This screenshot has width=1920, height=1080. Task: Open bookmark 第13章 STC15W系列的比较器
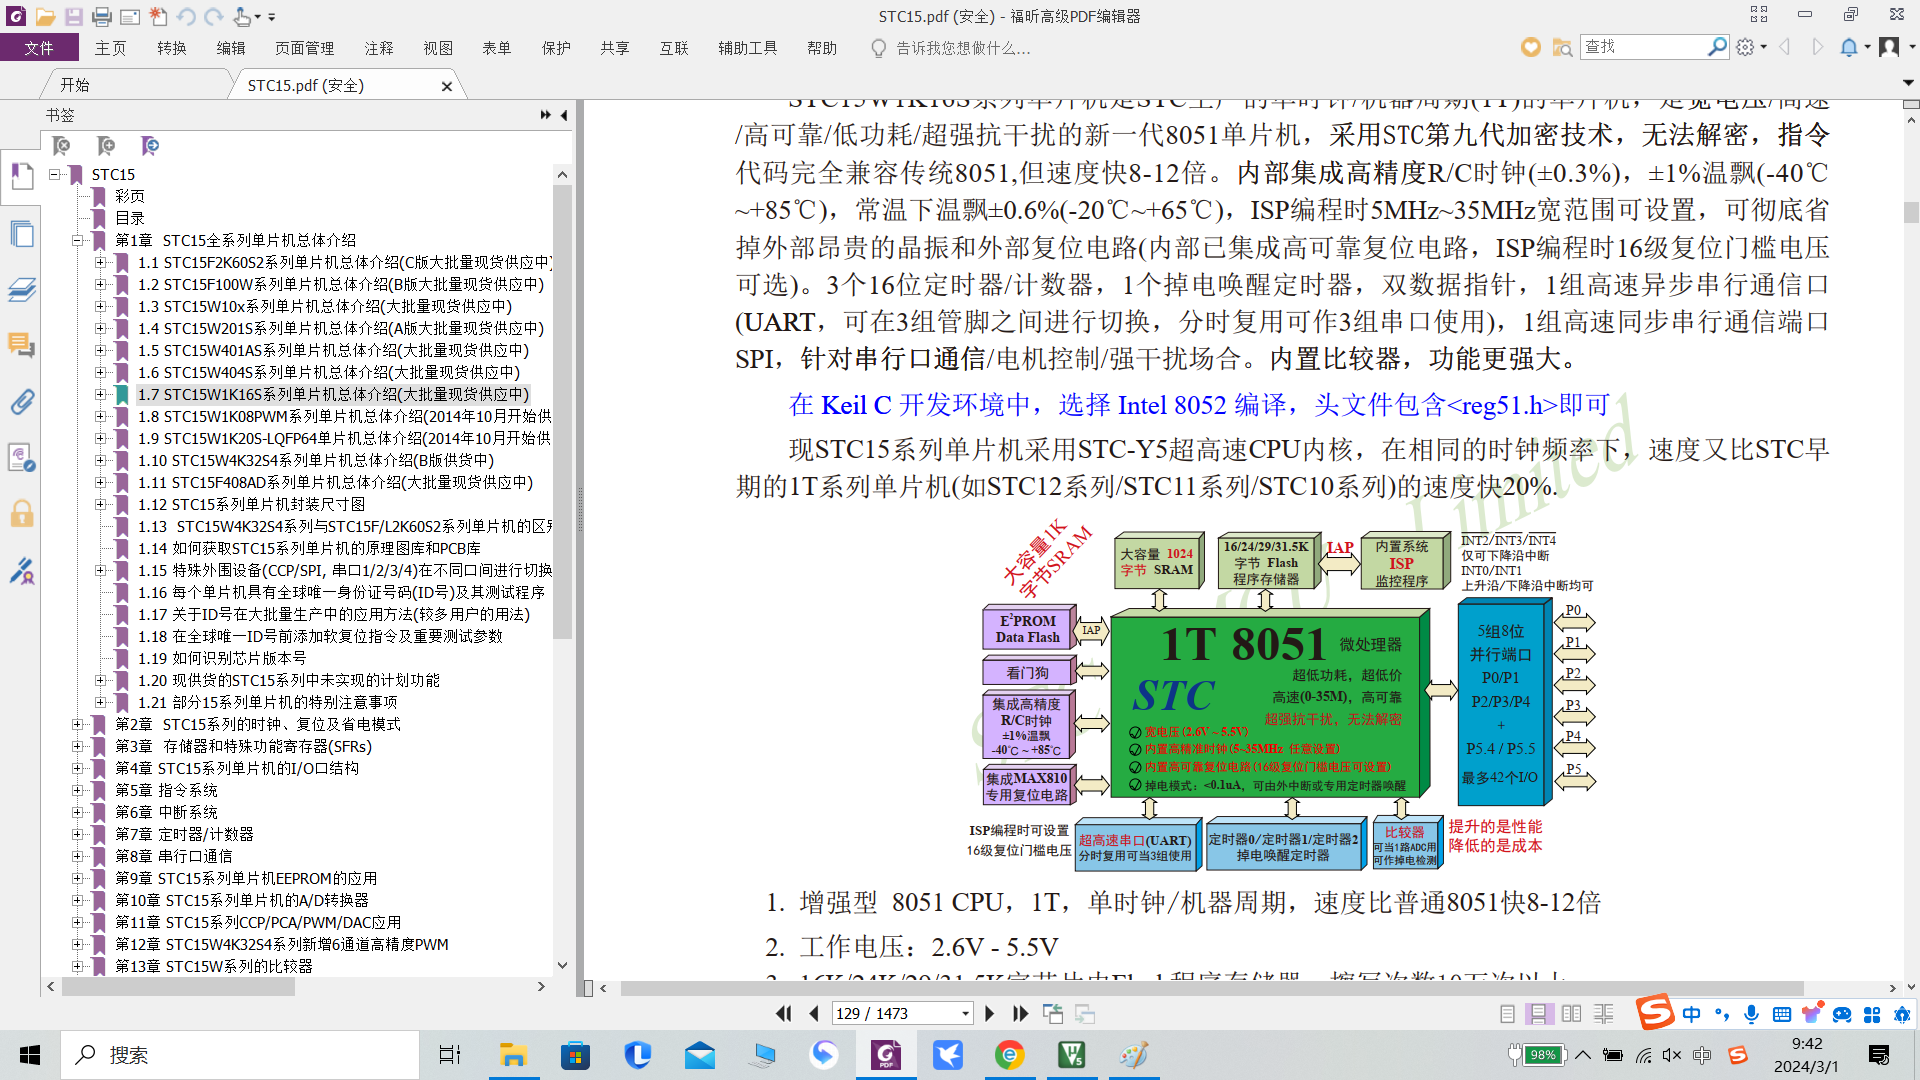coord(214,966)
